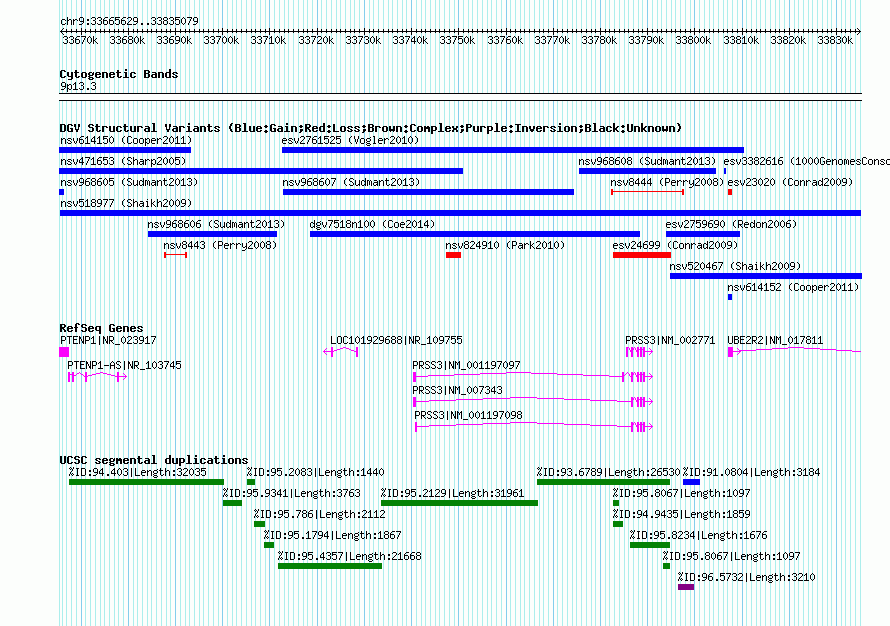Open esv2759690 (Redon2006) variant label

(x=731, y=224)
